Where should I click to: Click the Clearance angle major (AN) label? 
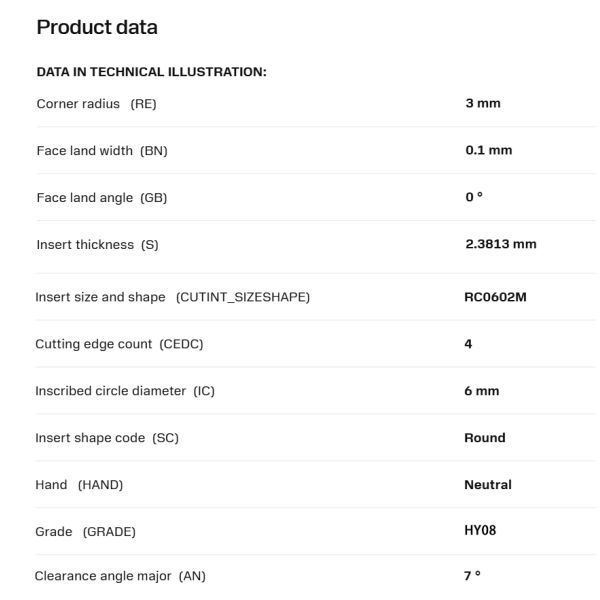coord(120,576)
